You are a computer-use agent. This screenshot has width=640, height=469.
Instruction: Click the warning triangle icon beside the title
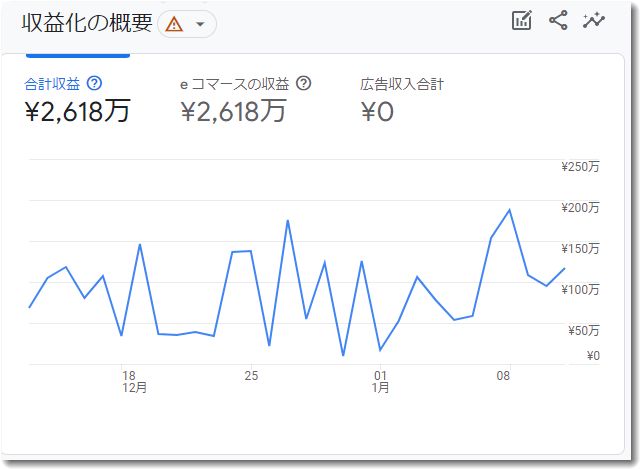[x=174, y=24]
